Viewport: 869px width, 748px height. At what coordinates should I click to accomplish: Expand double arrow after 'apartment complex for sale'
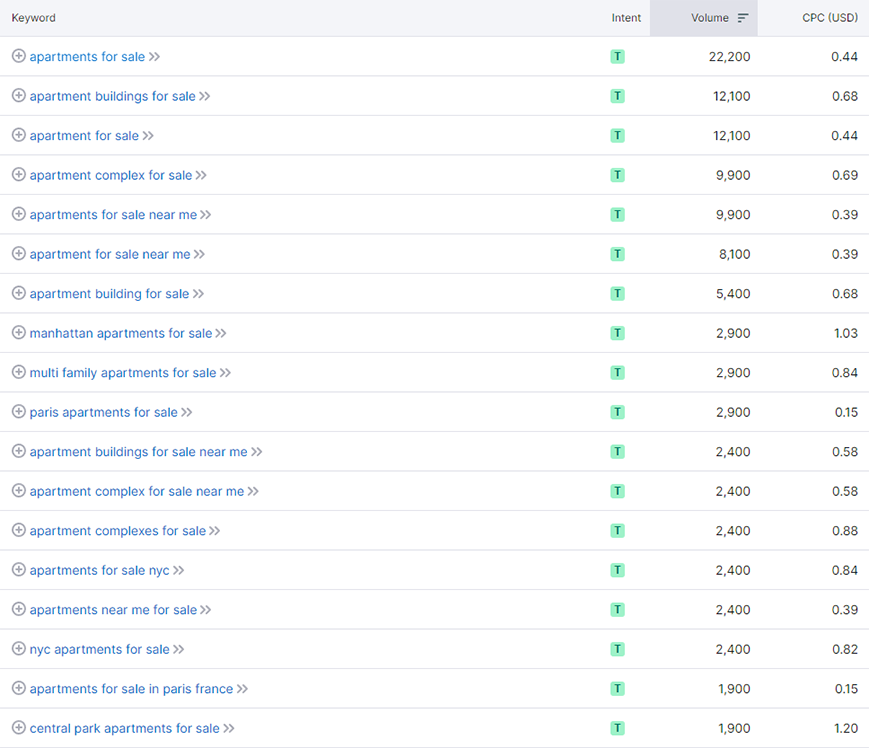[x=201, y=175]
